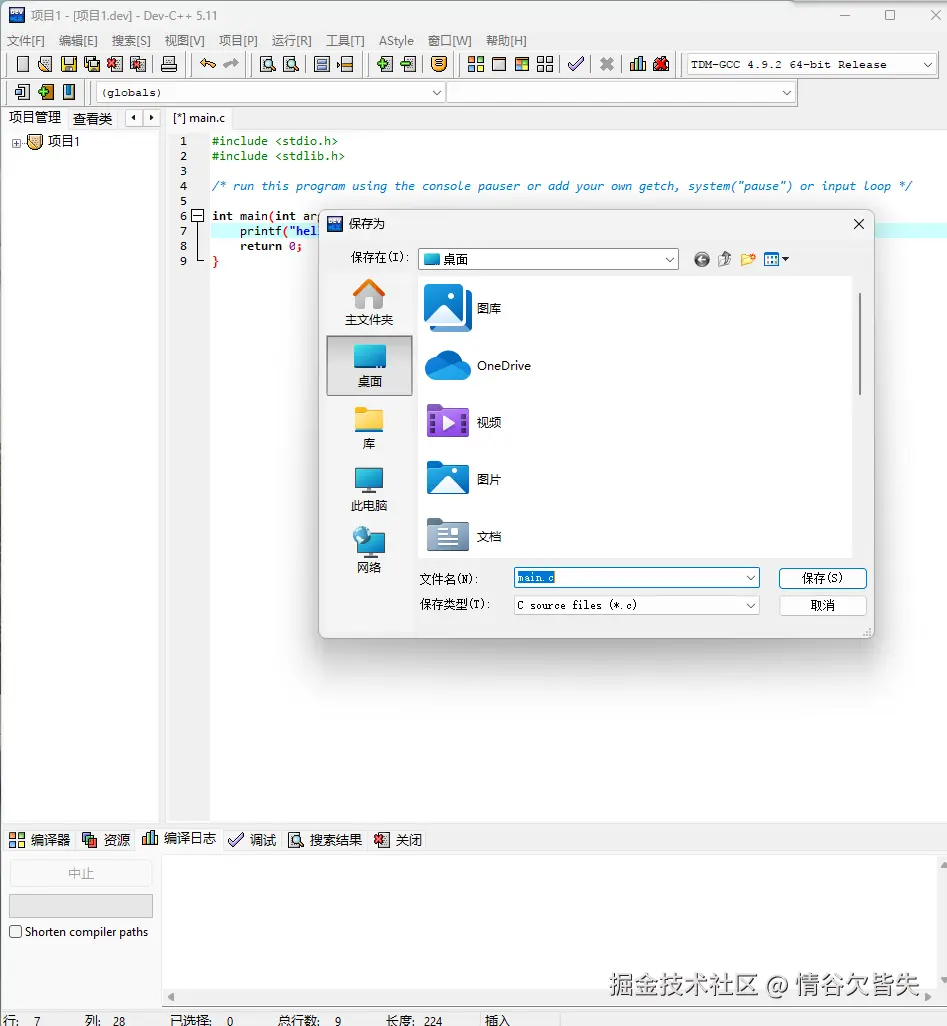947x1026 pixels.
Task: Close the 保存为 dialog
Action: click(859, 224)
